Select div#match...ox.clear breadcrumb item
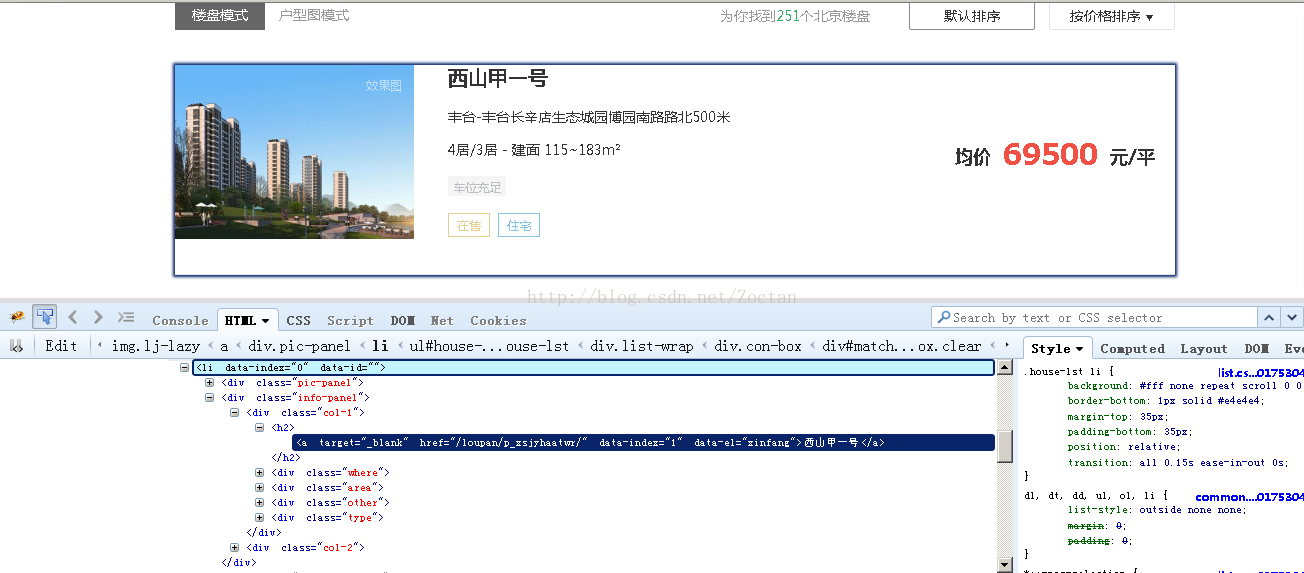This screenshot has width=1304, height=573. (902, 346)
